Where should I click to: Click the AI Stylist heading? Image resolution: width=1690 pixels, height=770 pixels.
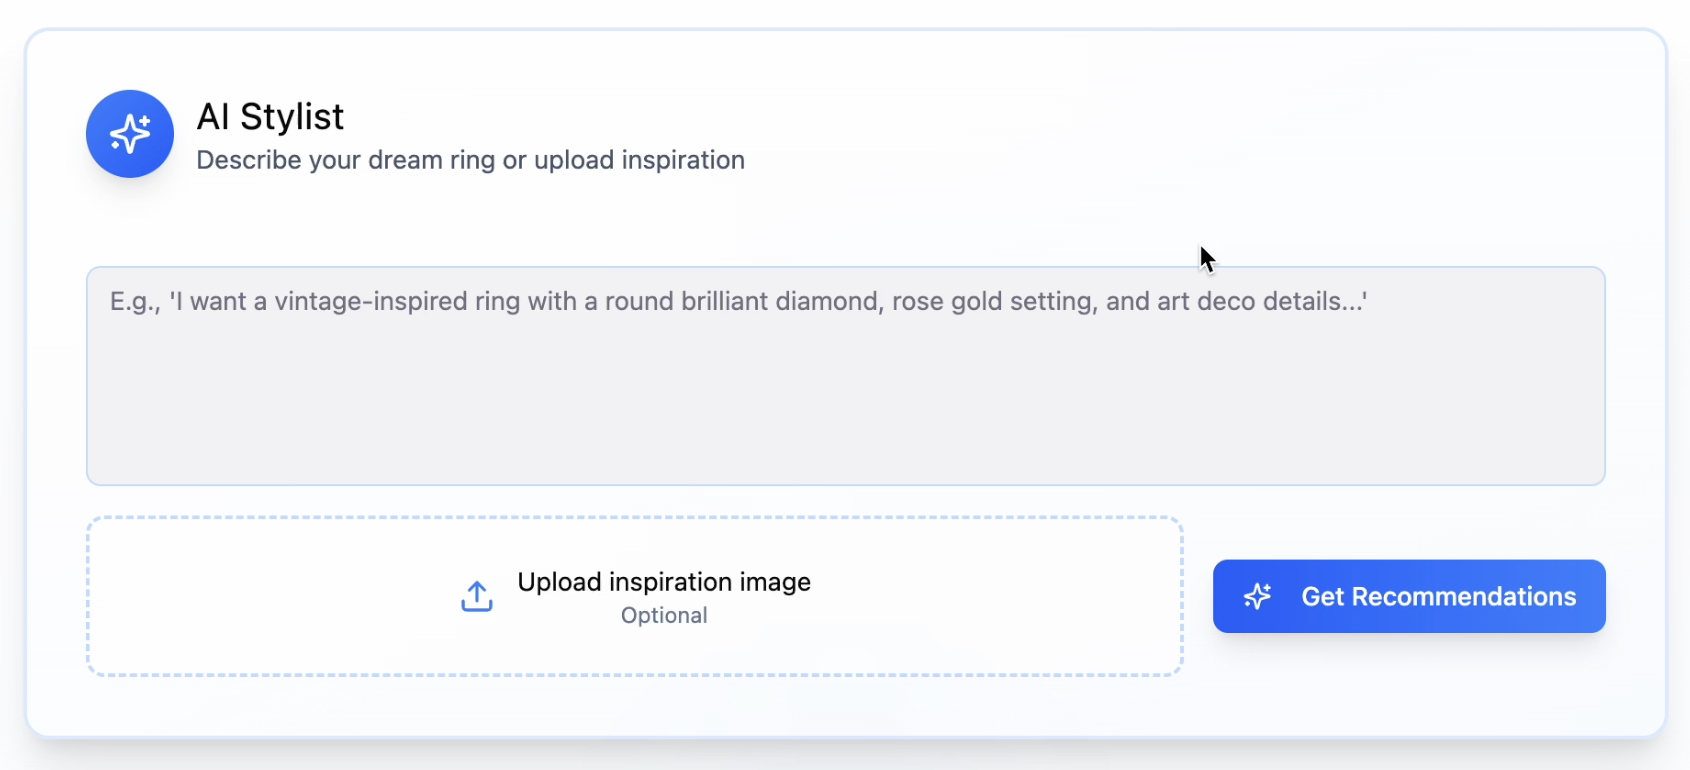click(270, 117)
